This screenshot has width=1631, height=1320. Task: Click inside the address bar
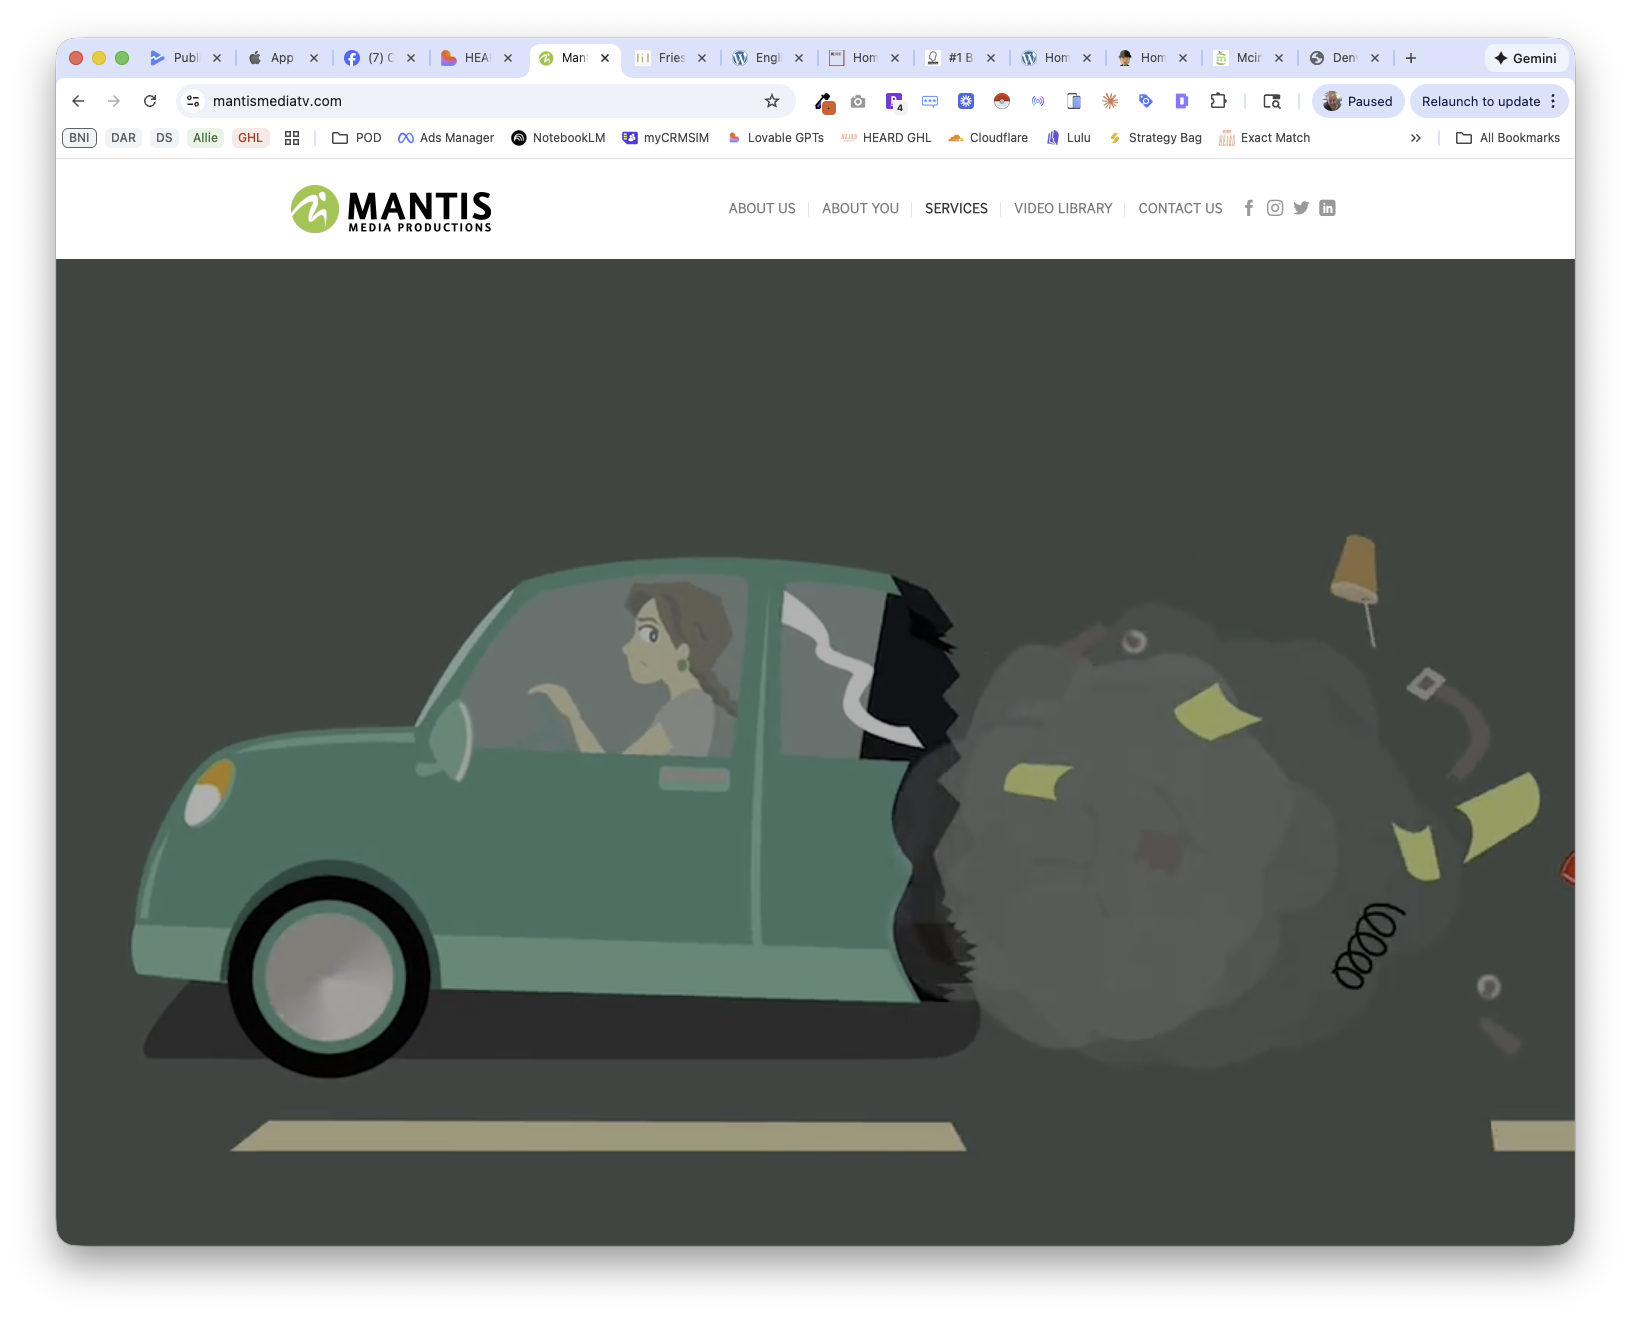pyautogui.click(x=450, y=101)
